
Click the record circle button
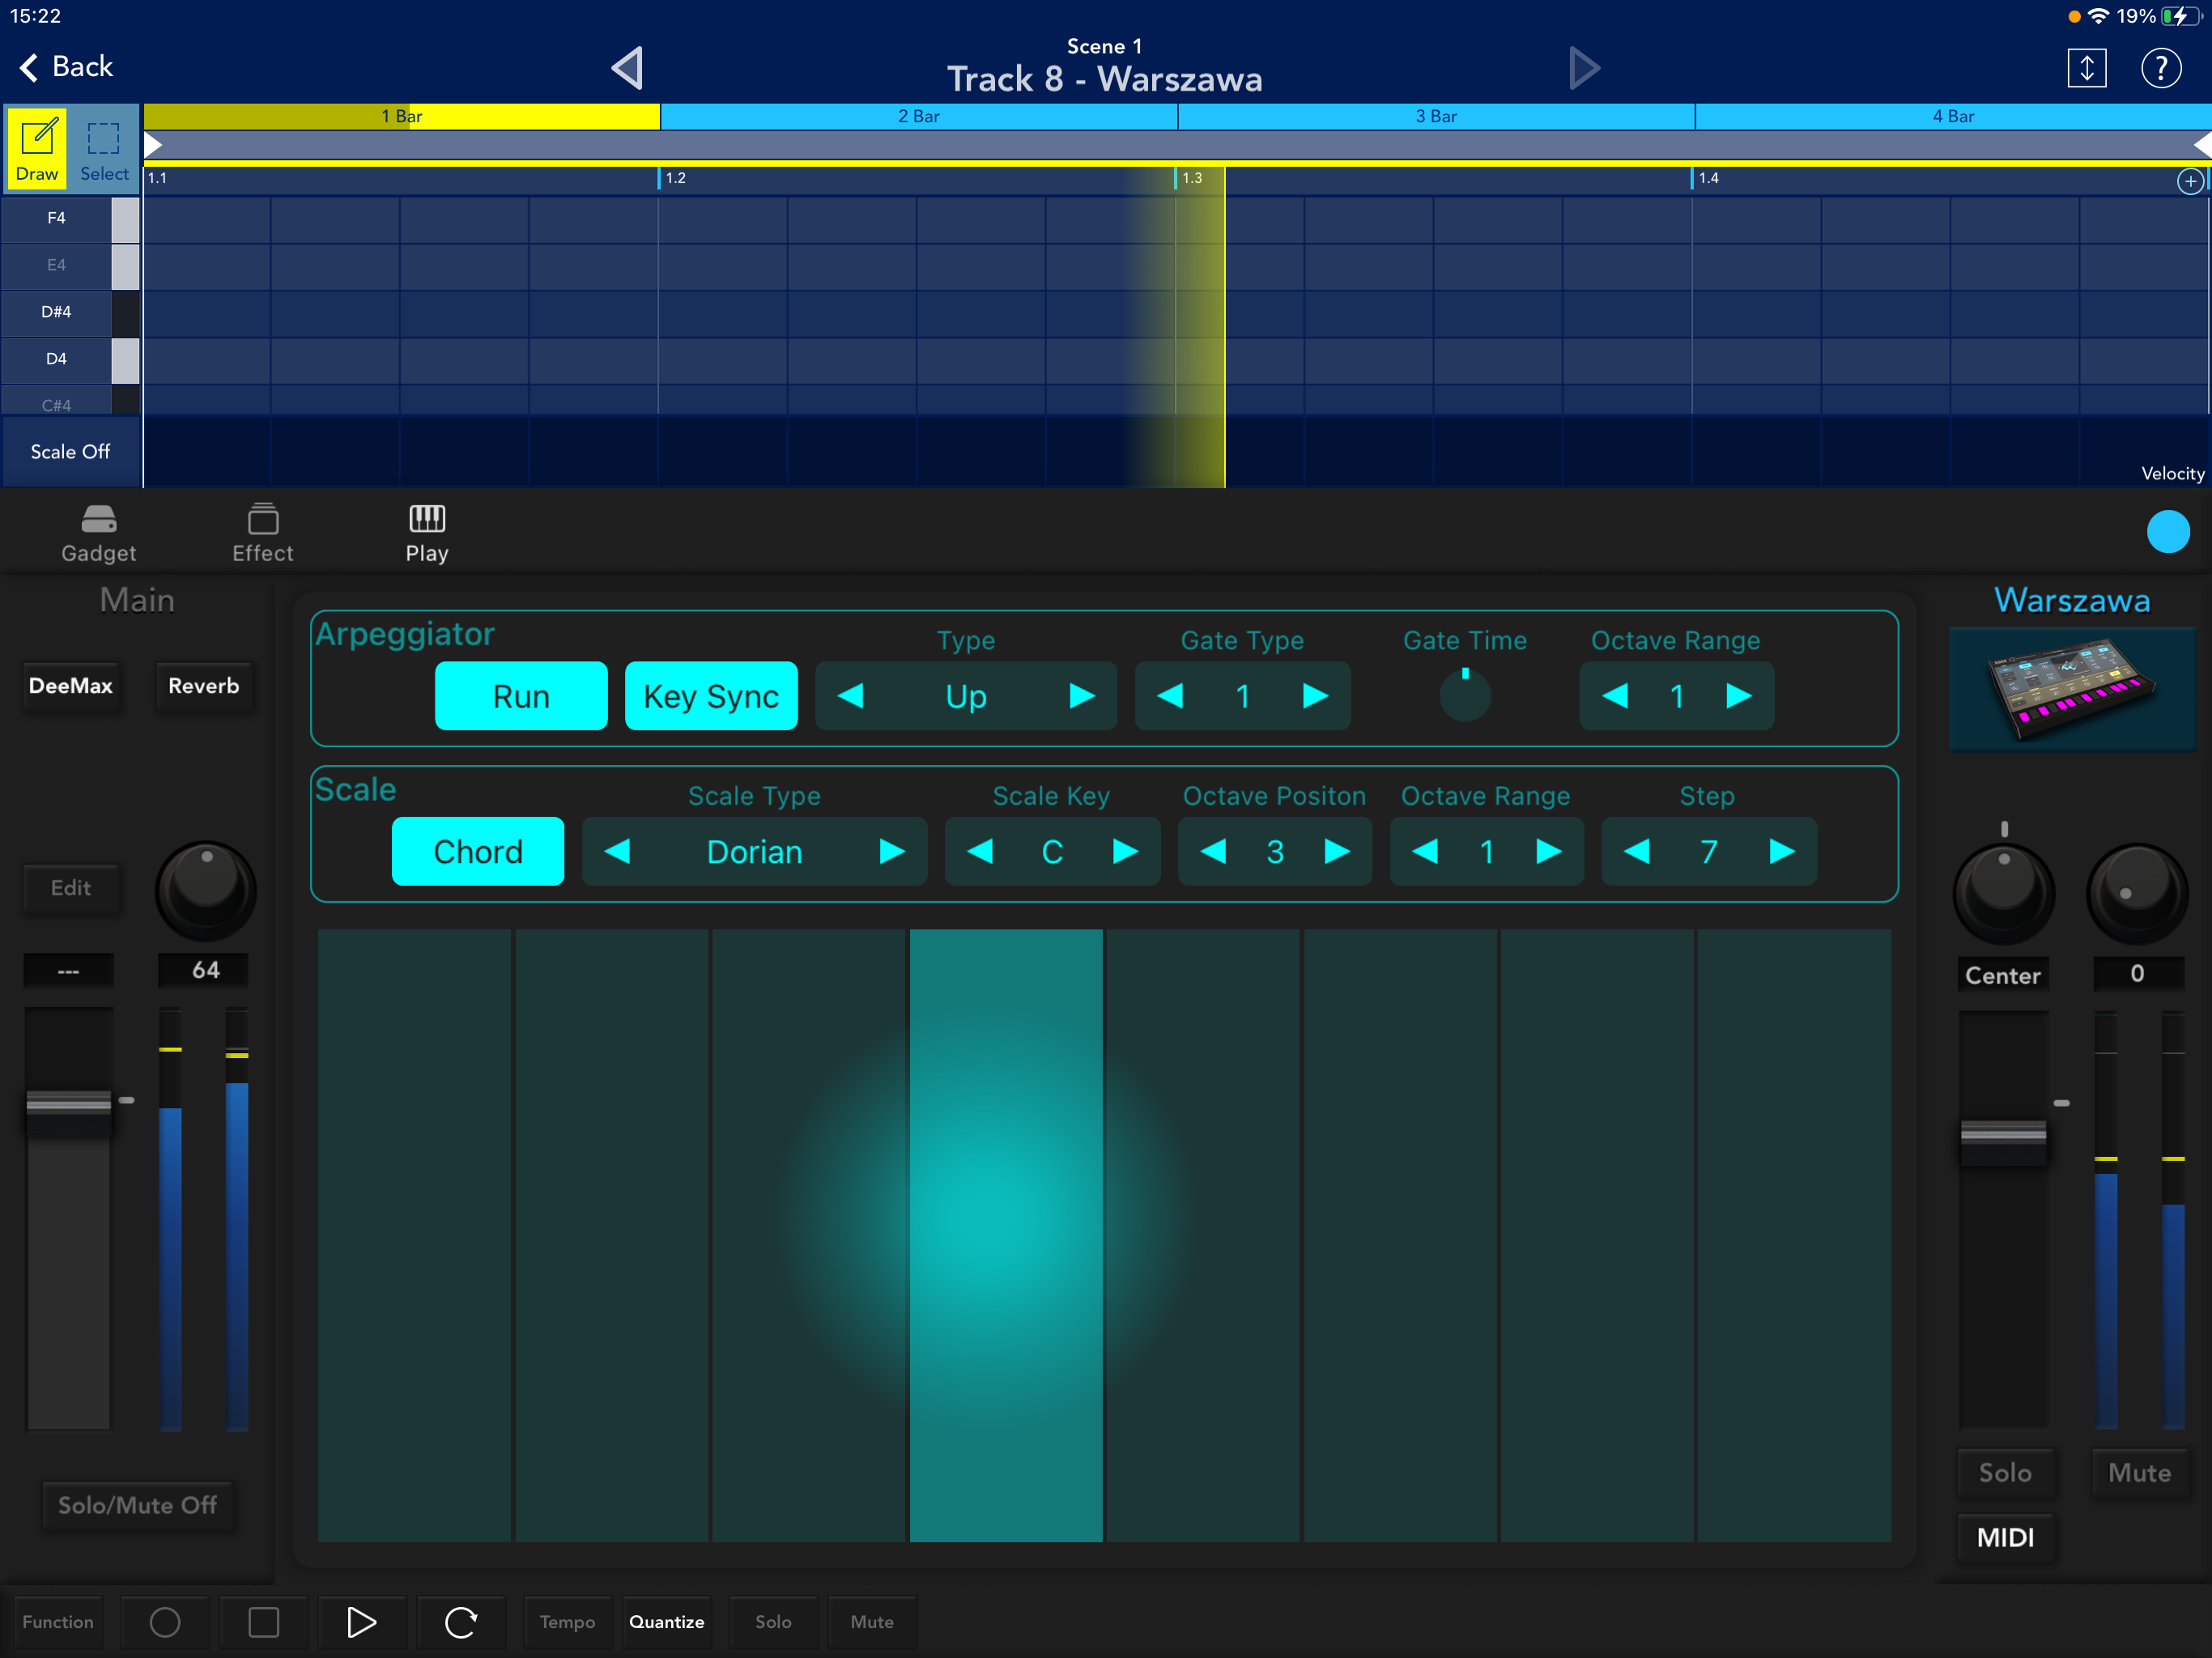point(165,1621)
